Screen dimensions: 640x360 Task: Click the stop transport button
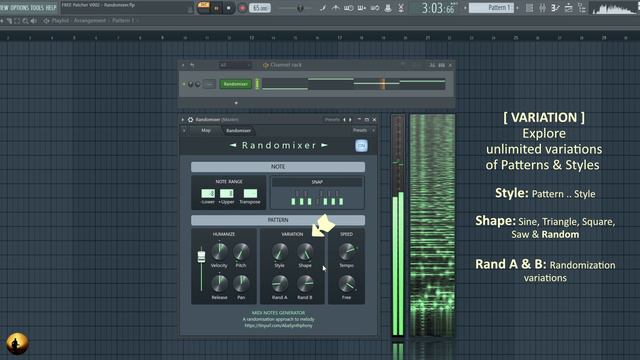[229, 8]
